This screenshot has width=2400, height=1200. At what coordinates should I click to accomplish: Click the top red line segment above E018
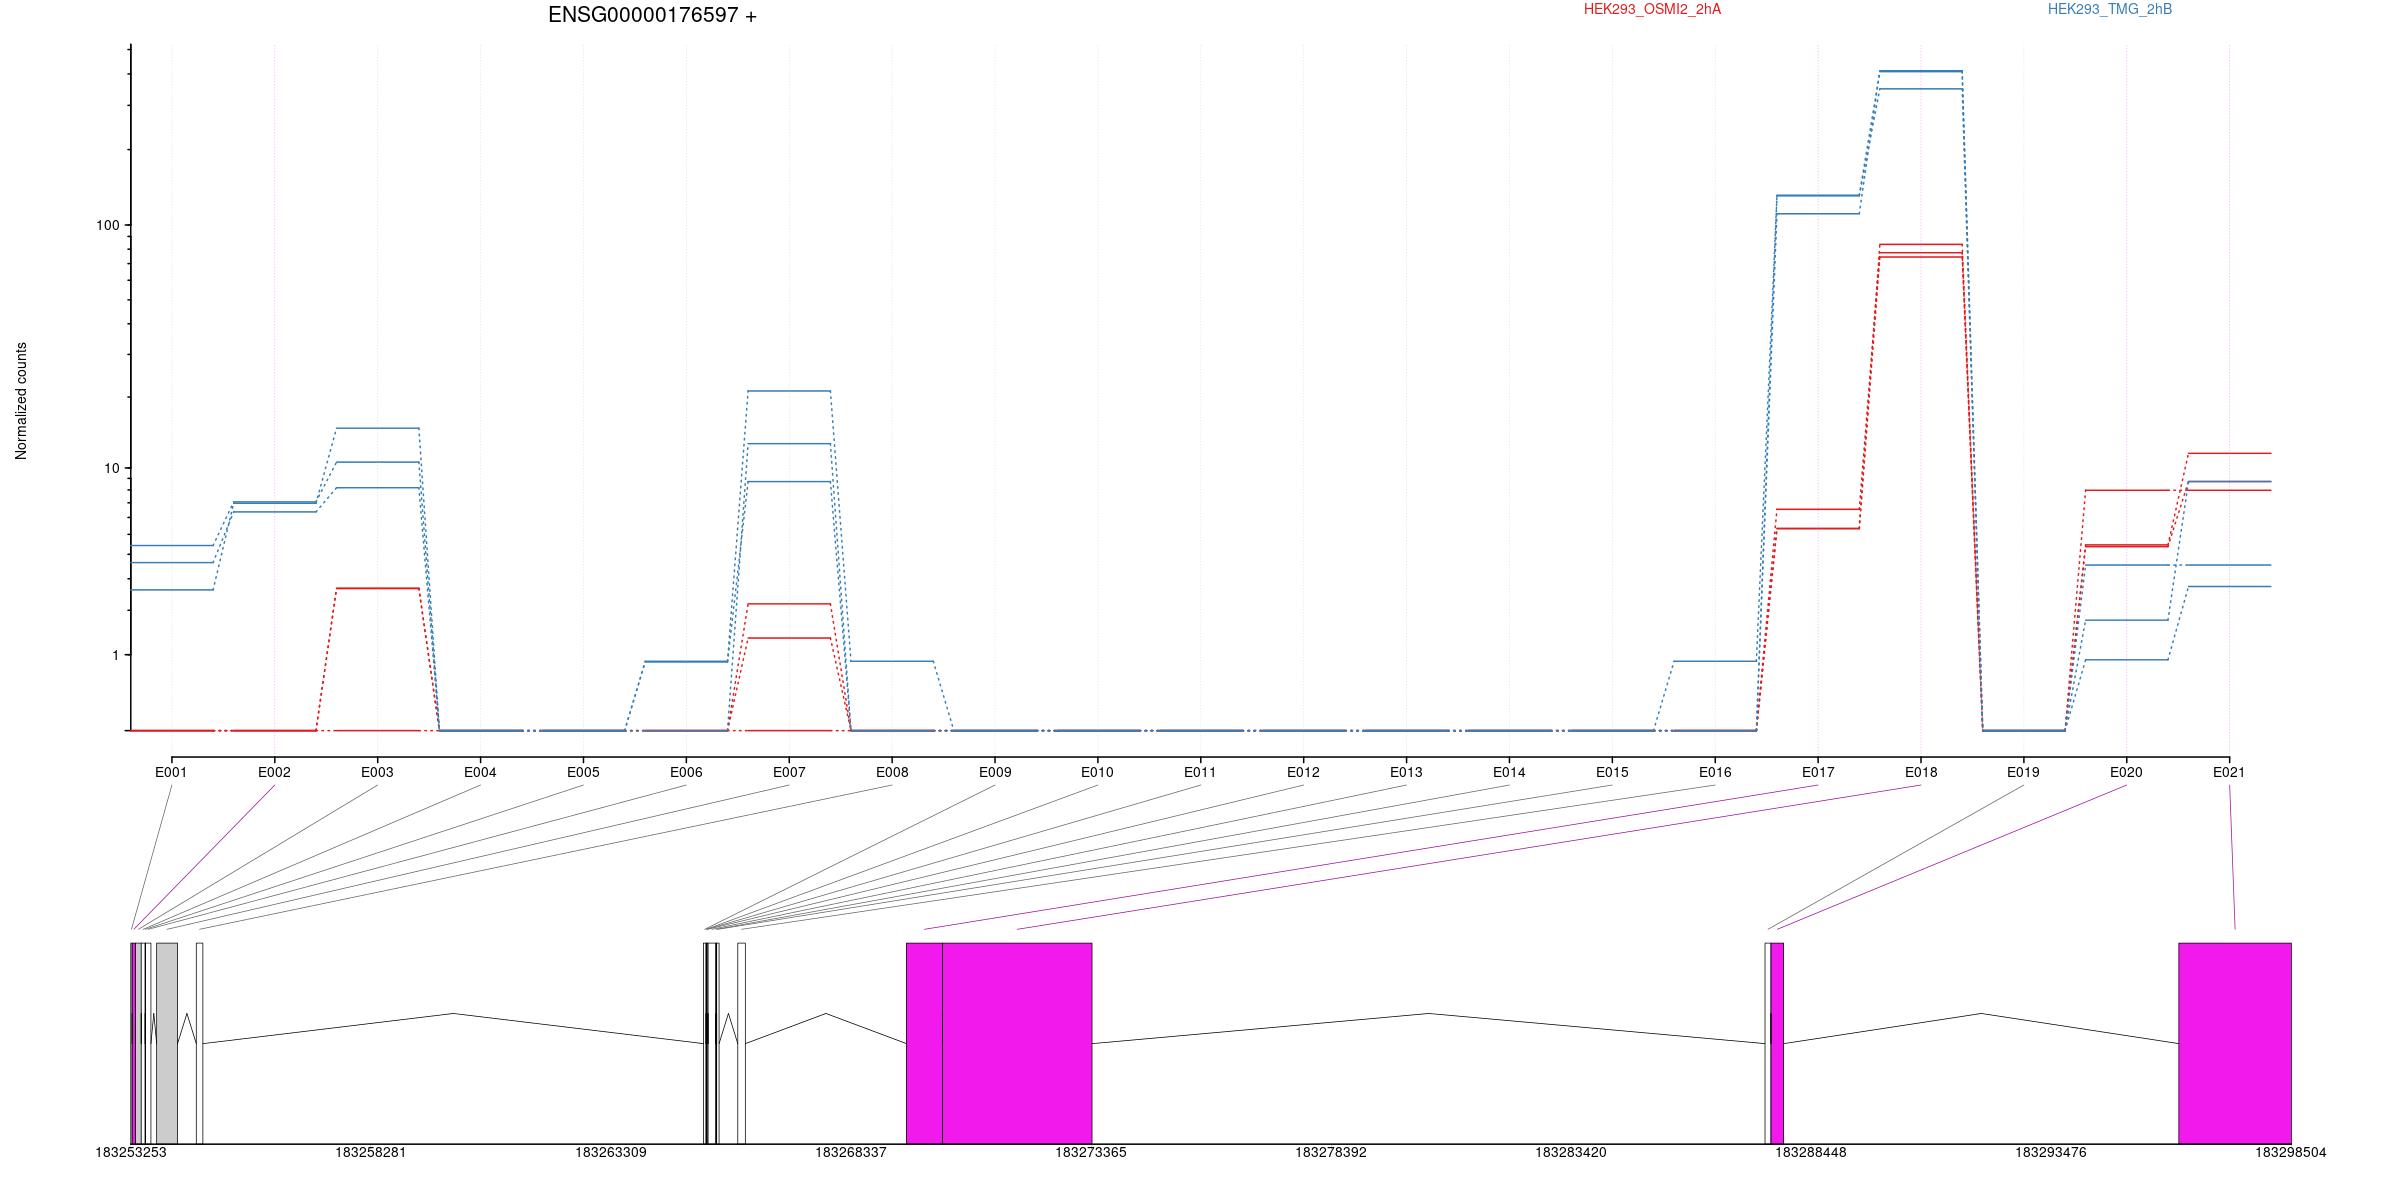1921,244
